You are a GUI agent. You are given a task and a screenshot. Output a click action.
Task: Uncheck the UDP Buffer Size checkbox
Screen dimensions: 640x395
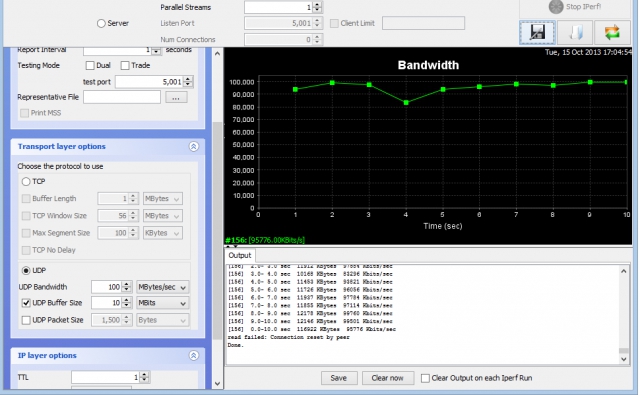coord(26,303)
